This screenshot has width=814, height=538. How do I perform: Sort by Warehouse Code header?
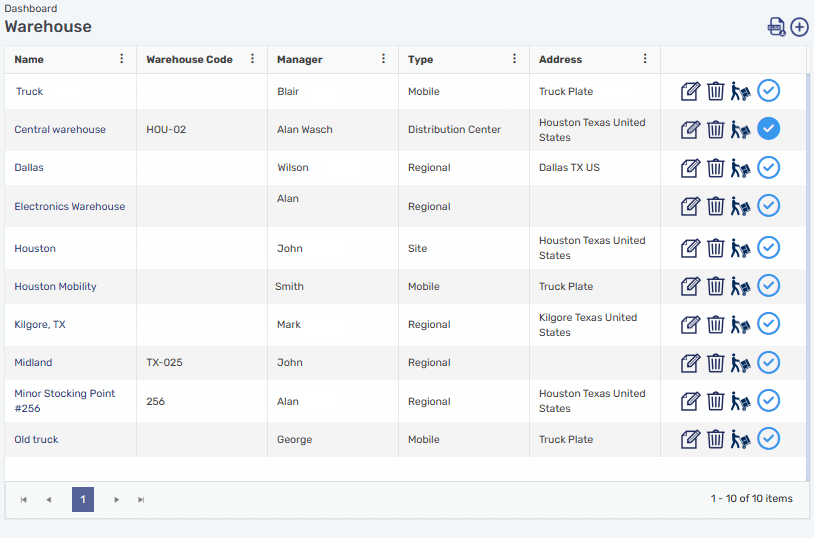(189, 60)
